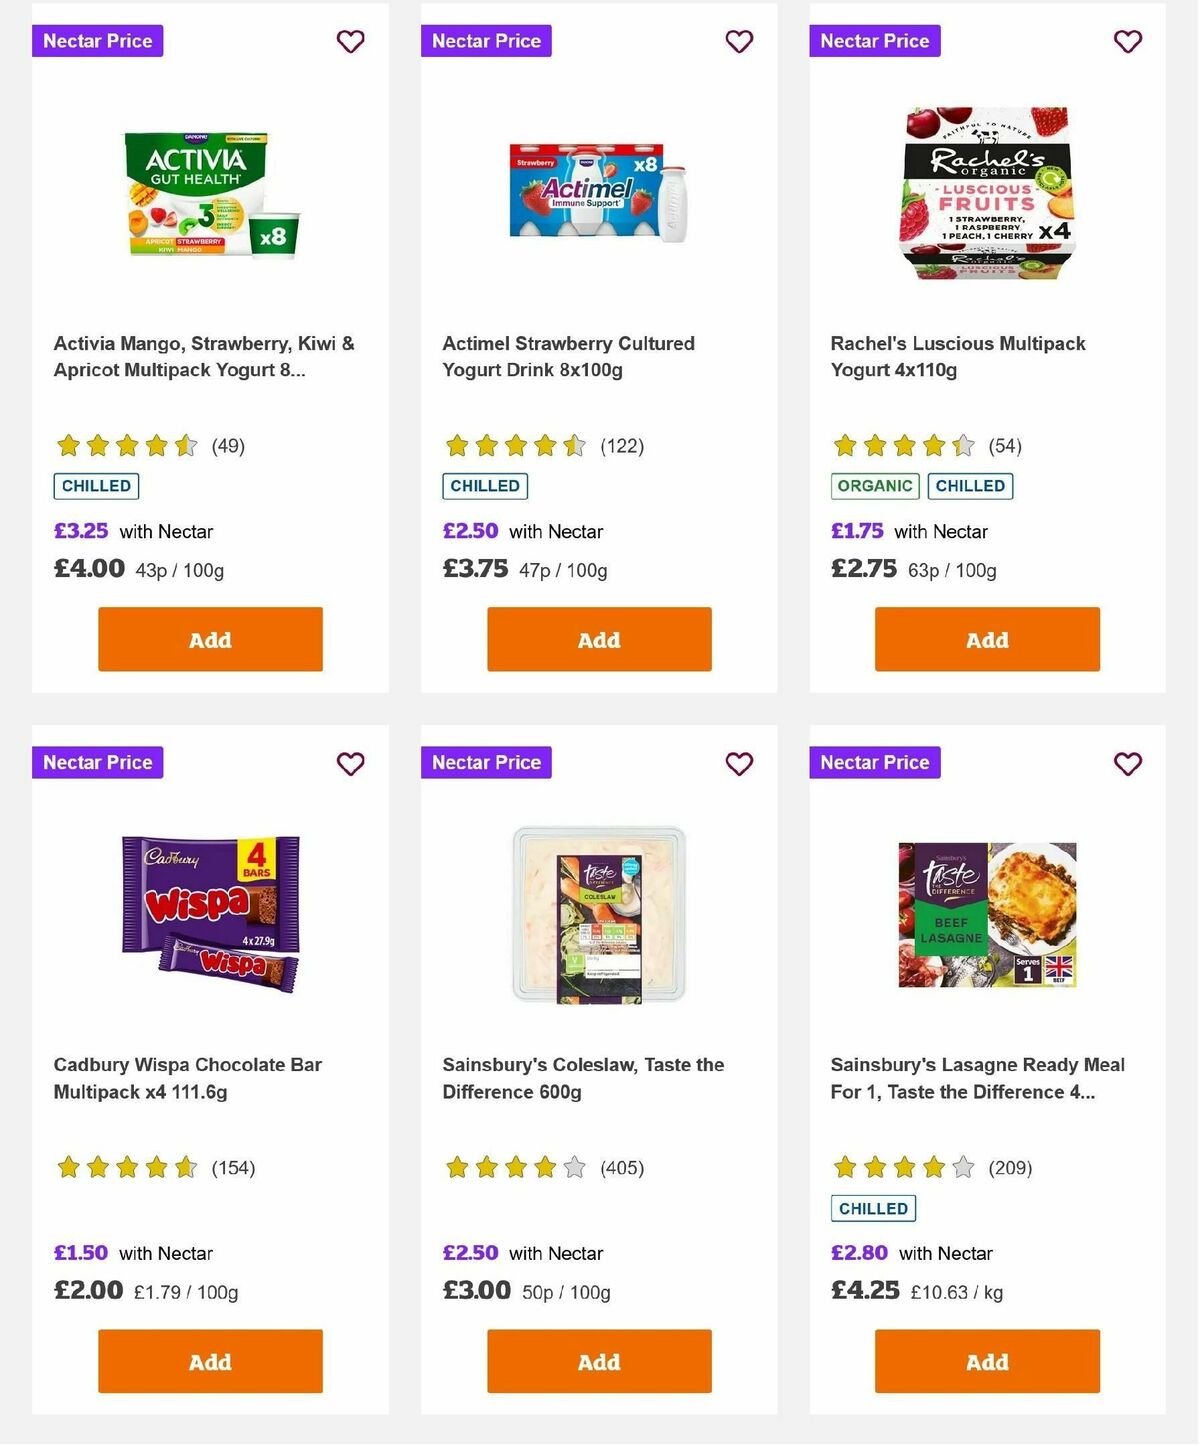Click the Nectar Price badge on Coleslaw product
Viewport: 1200px width, 1446px height.
click(x=486, y=762)
